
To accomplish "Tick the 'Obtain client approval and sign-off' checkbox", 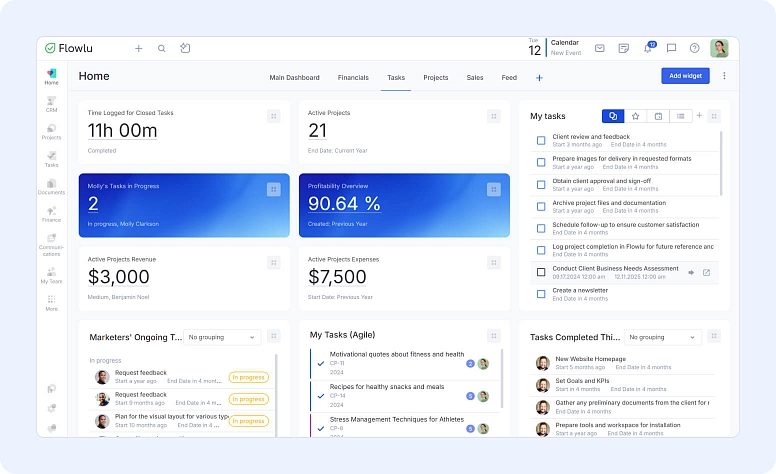I will [541, 184].
